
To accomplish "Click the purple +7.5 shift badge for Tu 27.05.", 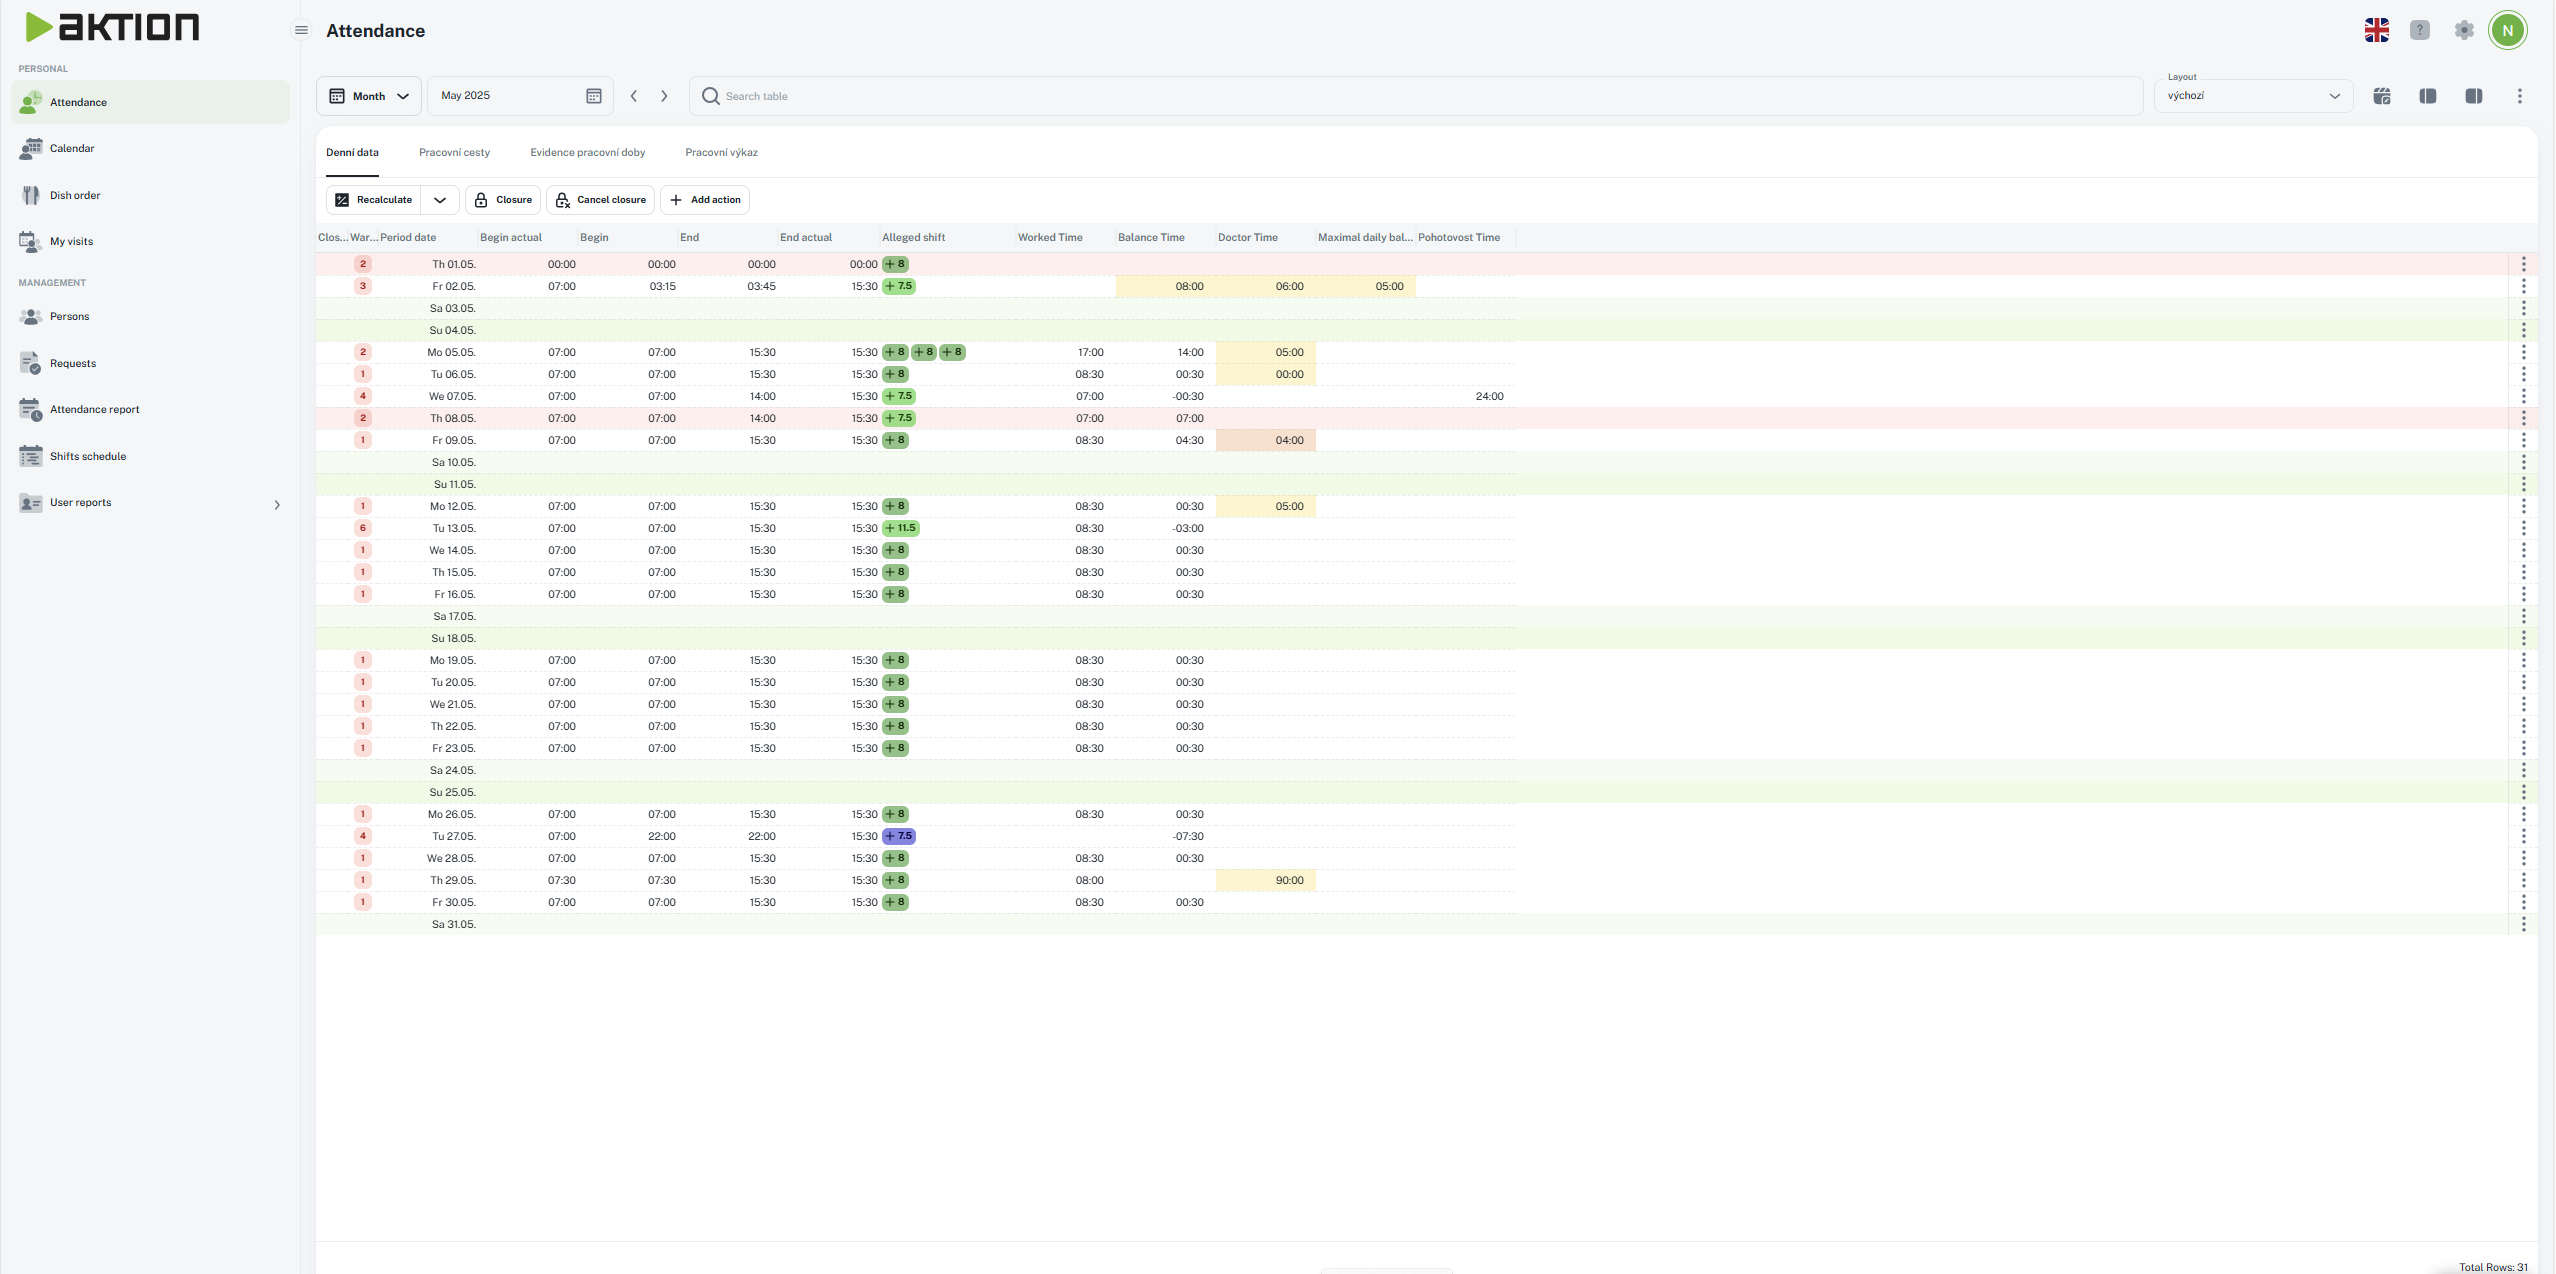I will point(899,836).
